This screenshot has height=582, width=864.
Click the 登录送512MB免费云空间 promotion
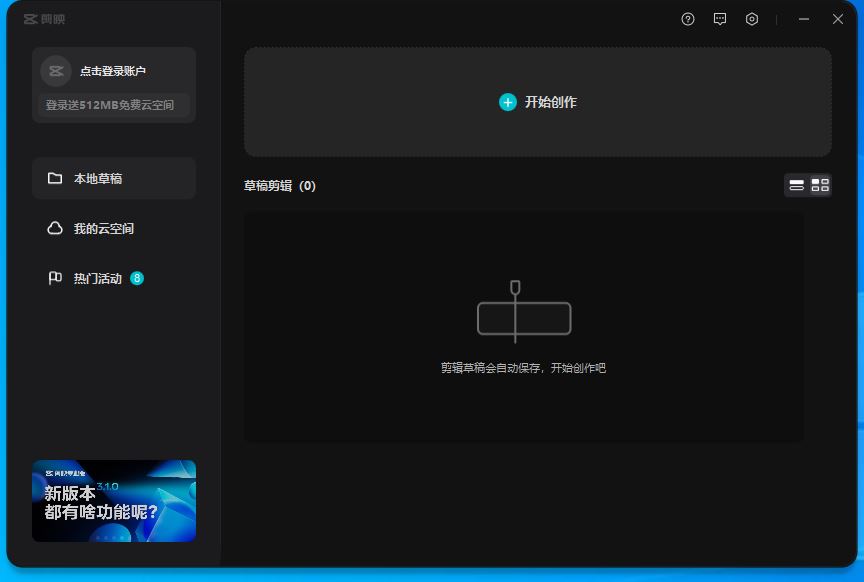click(113, 104)
